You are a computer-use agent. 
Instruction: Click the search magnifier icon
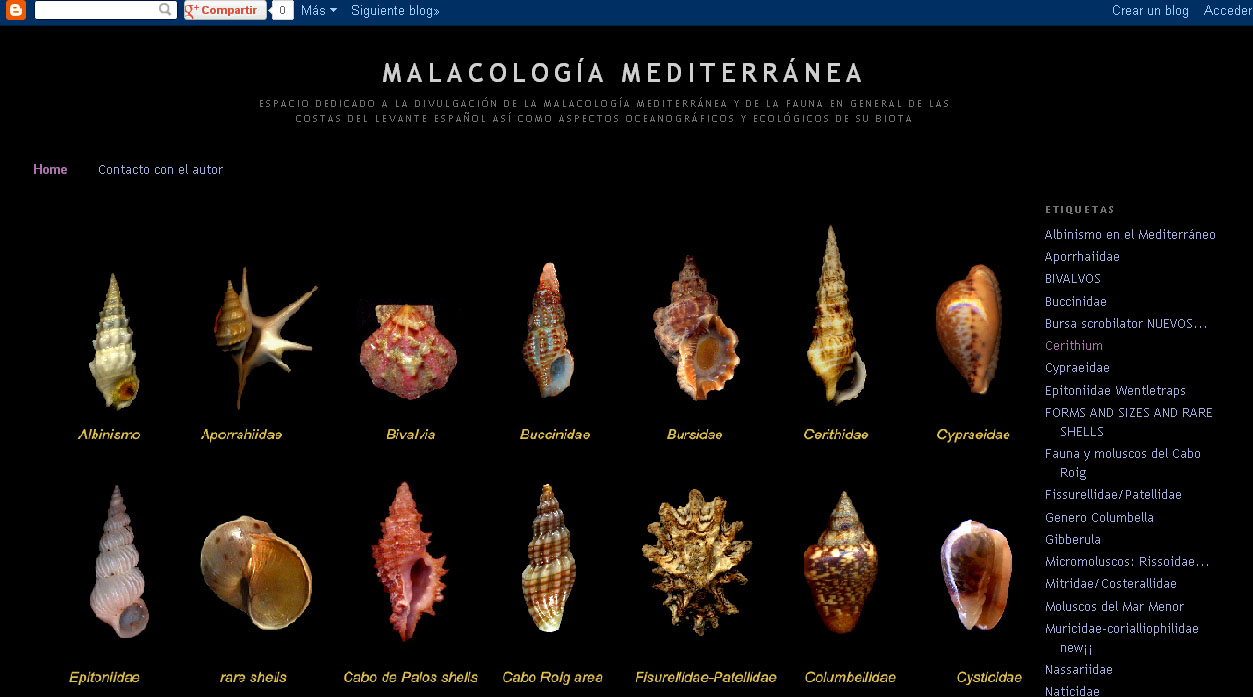[x=165, y=10]
